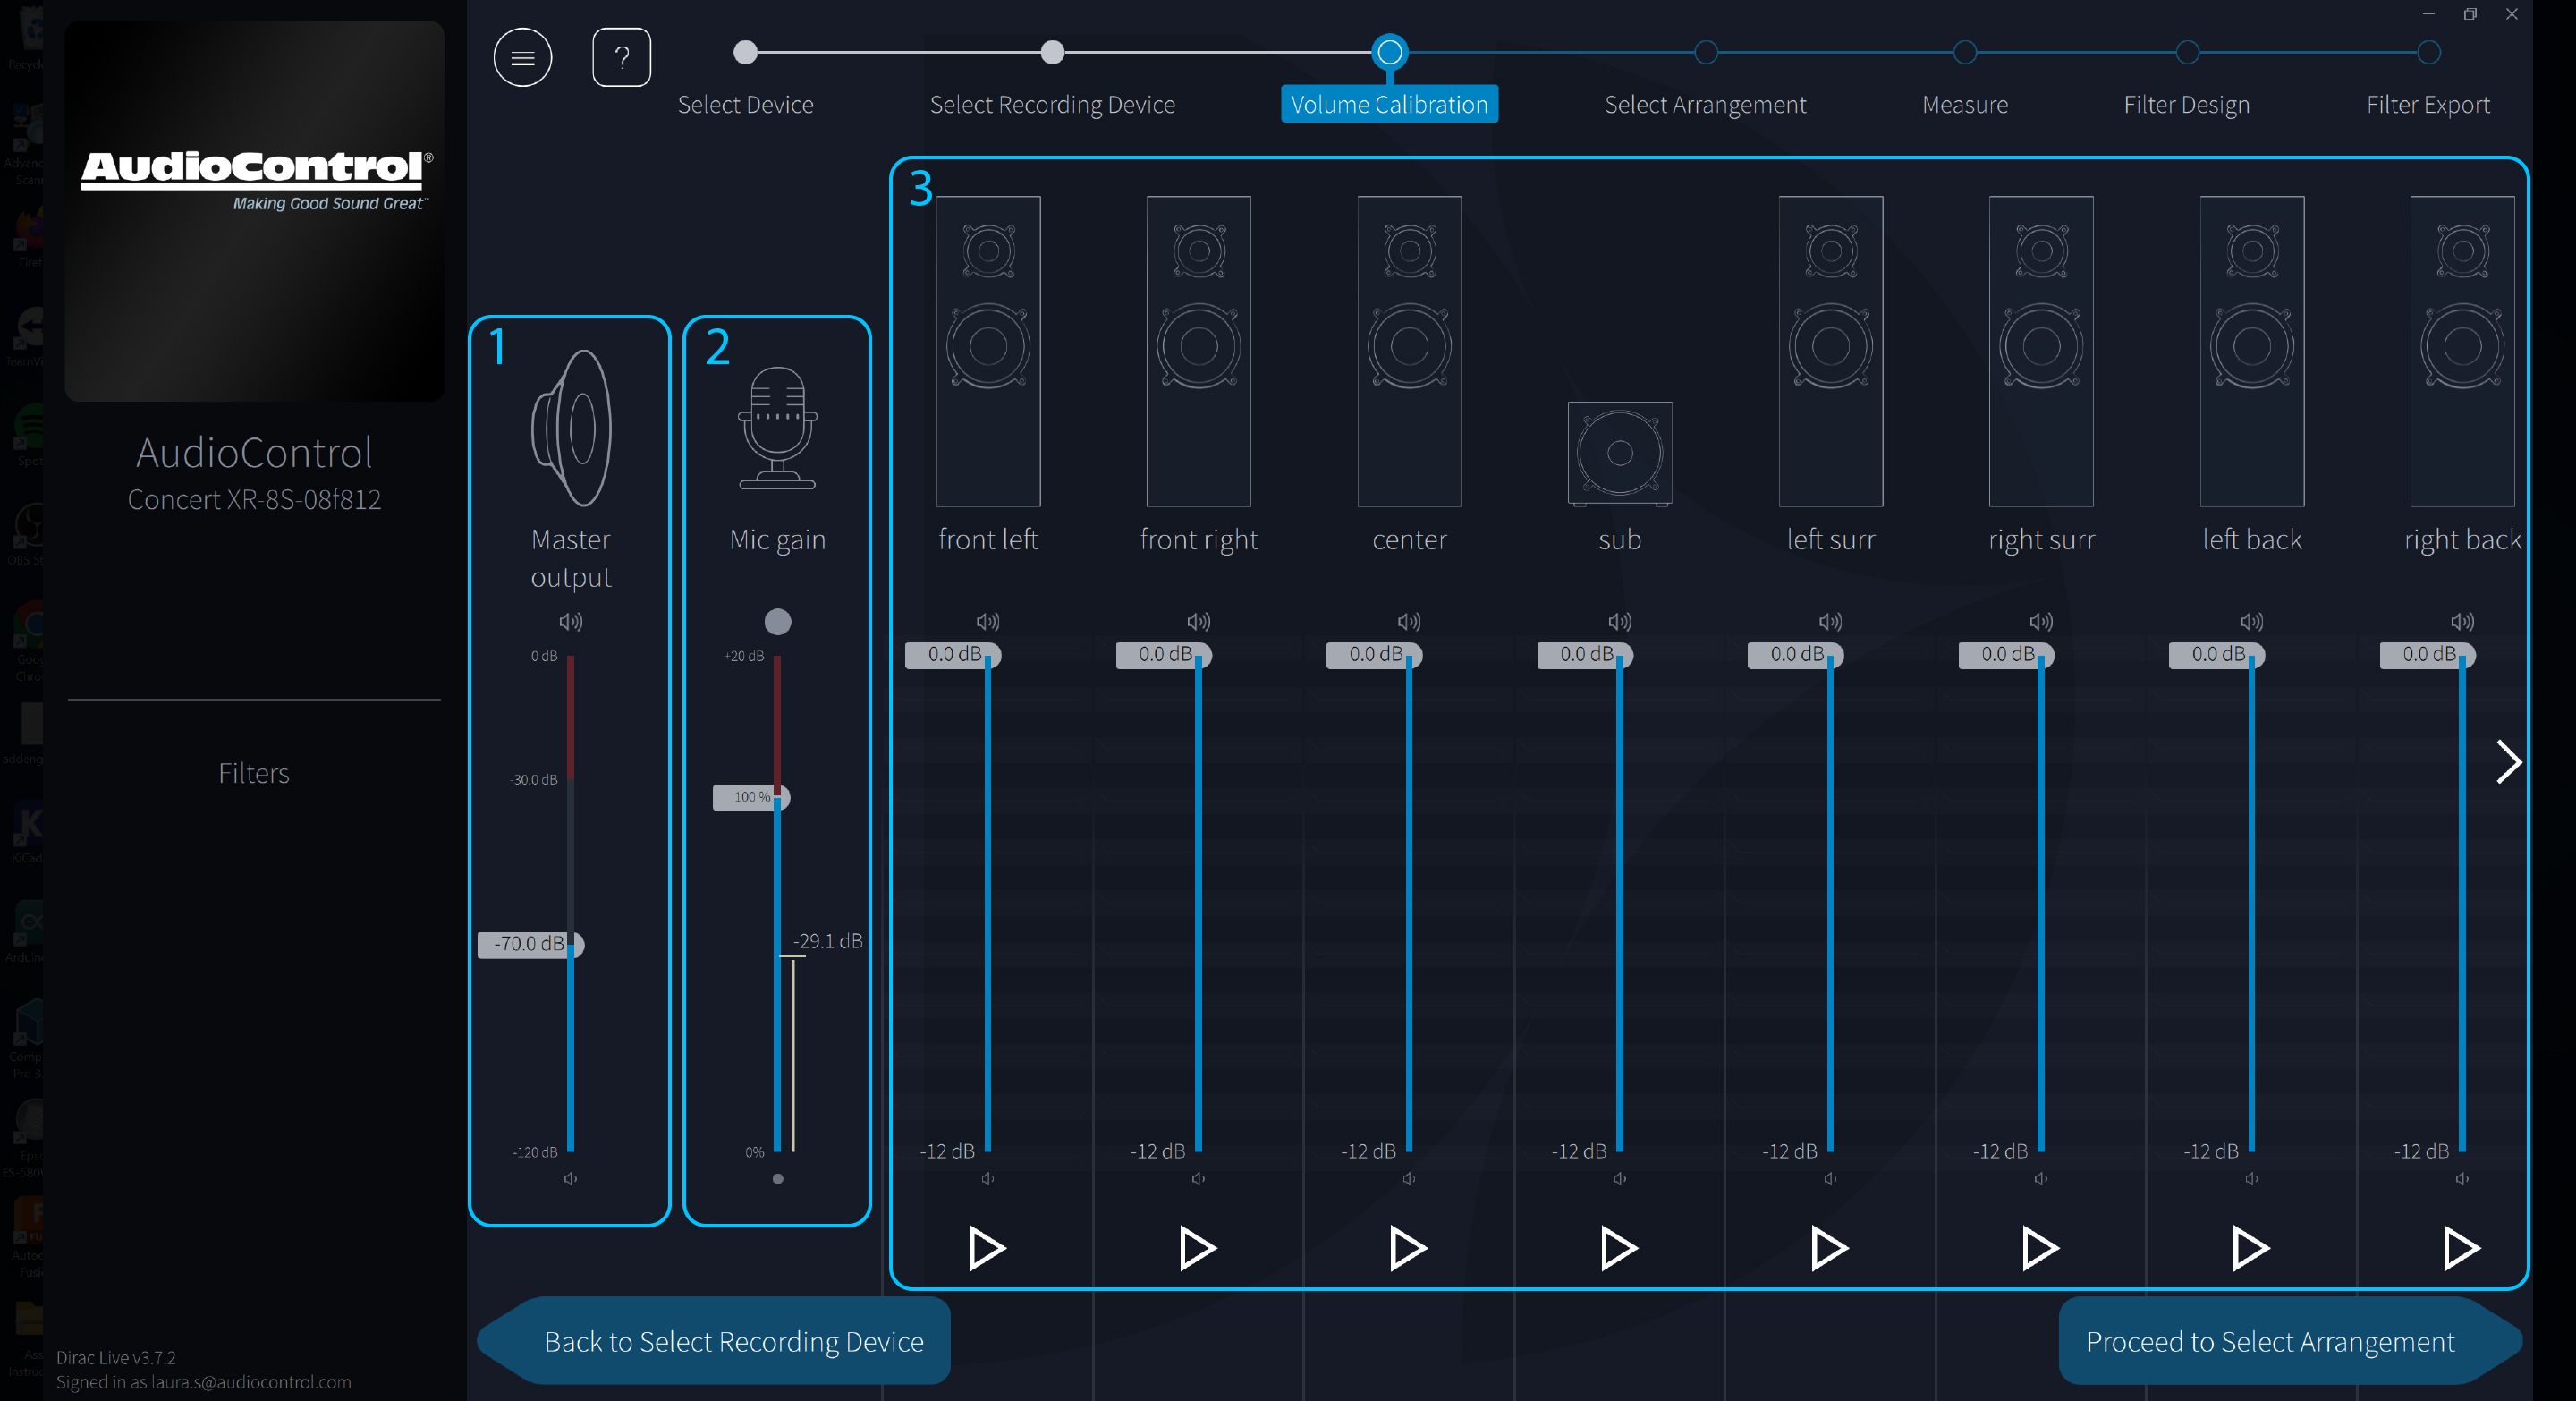
Task: Click the low volume icon under left surr fader
Action: [x=1829, y=1179]
